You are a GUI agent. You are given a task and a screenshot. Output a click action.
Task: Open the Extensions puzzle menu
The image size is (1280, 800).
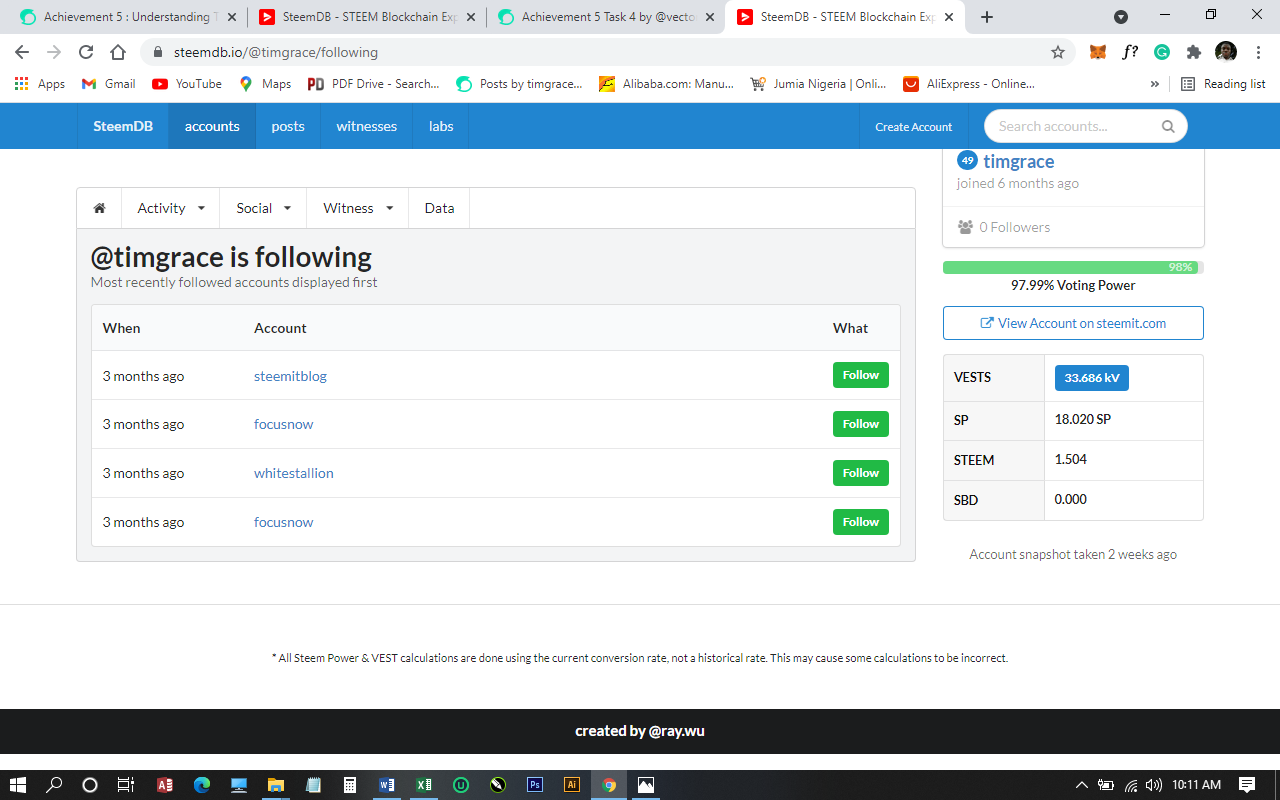(1194, 52)
